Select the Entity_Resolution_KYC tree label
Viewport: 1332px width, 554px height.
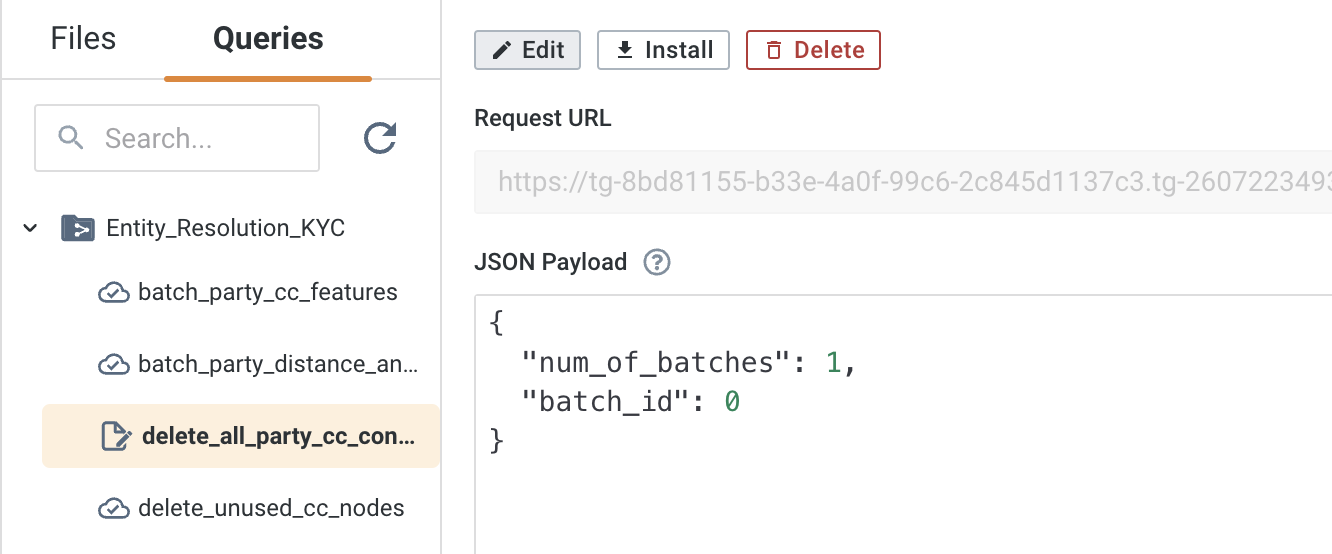[x=225, y=228]
